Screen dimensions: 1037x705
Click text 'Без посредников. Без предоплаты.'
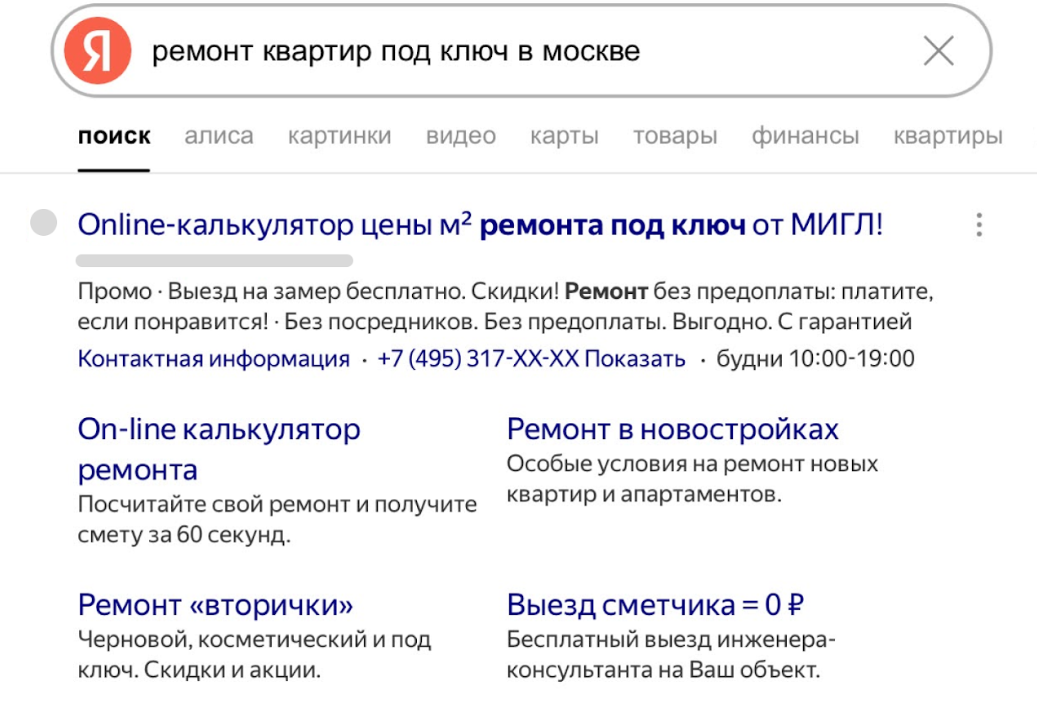pos(475,321)
